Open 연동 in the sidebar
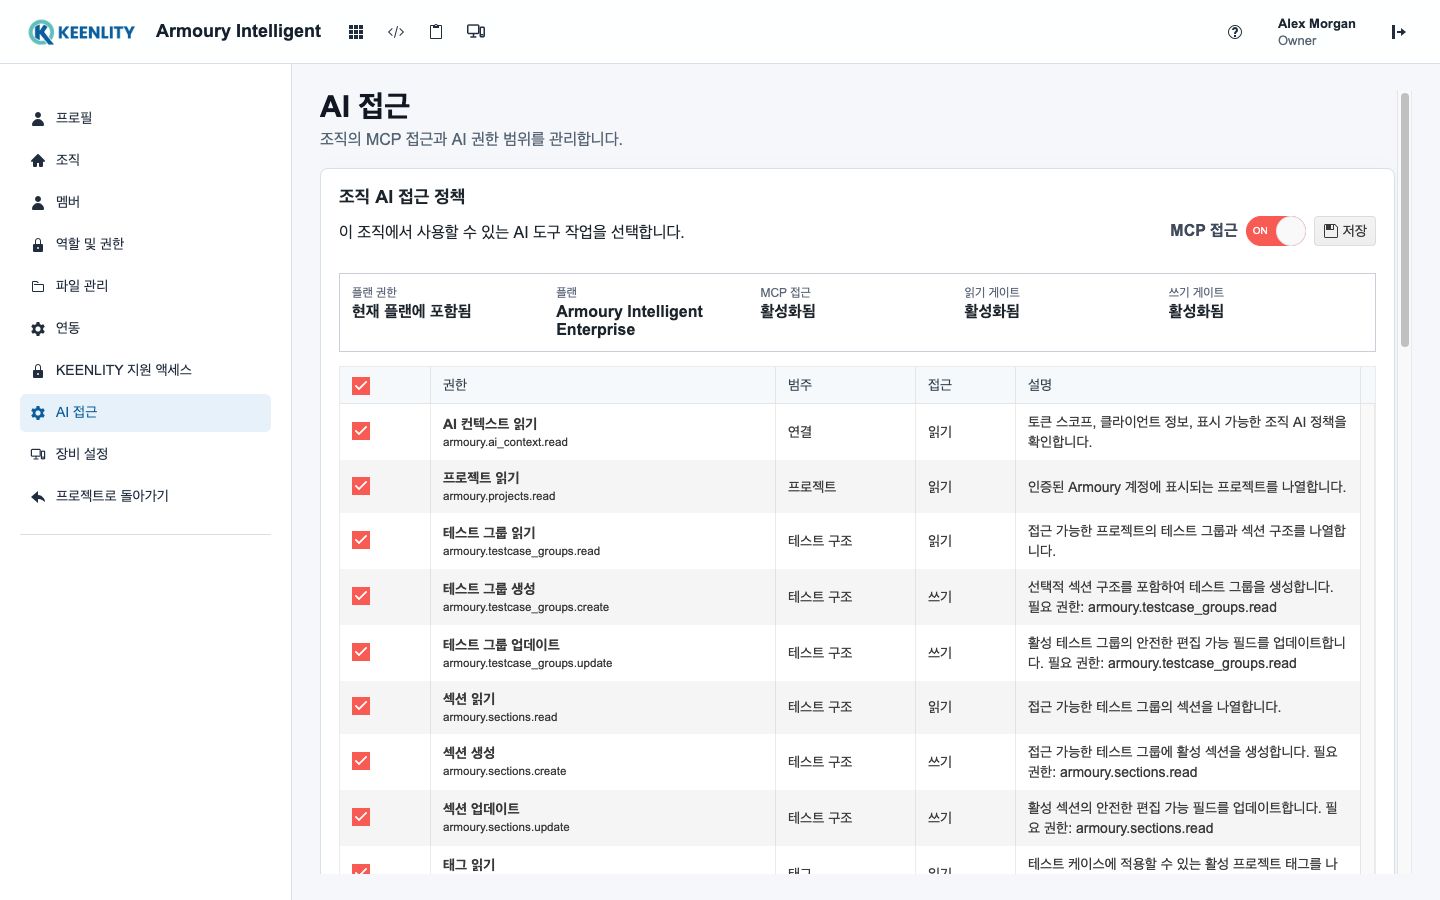The height and width of the screenshot is (900, 1440). (145, 328)
